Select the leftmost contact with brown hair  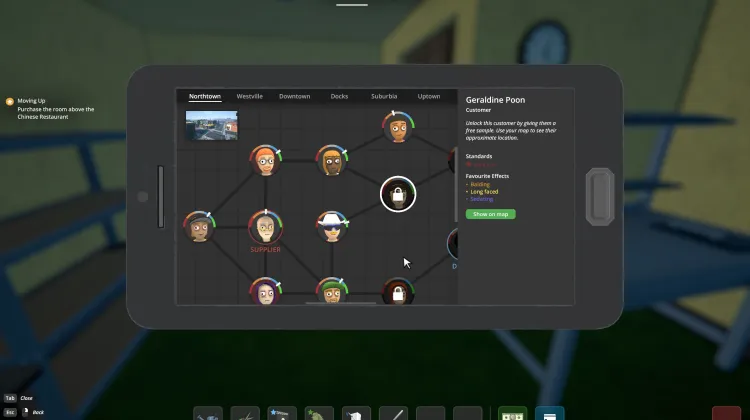198,226
